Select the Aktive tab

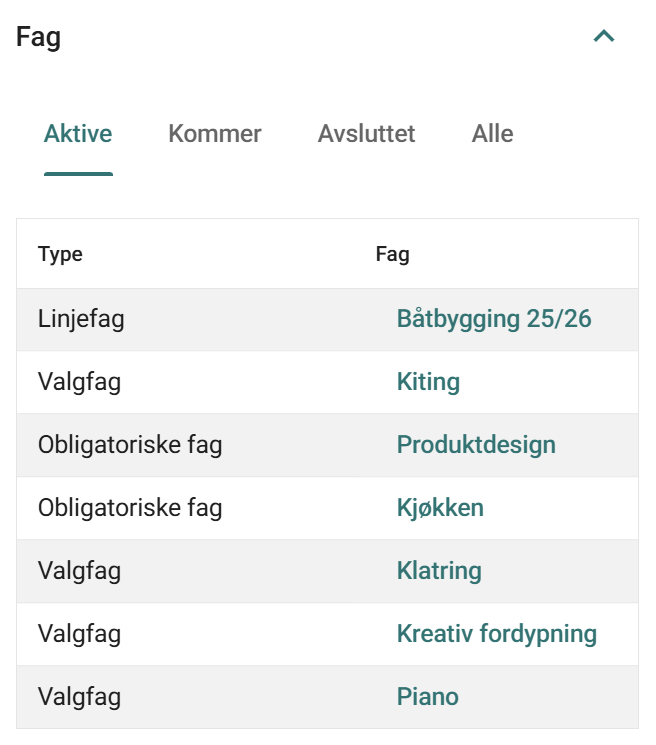[x=78, y=134]
